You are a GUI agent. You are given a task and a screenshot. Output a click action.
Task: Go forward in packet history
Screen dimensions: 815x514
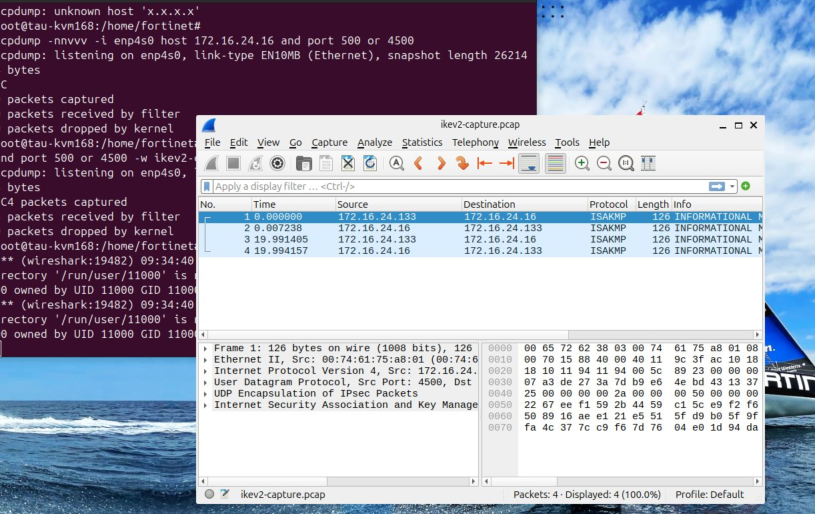click(x=441, y=164)
